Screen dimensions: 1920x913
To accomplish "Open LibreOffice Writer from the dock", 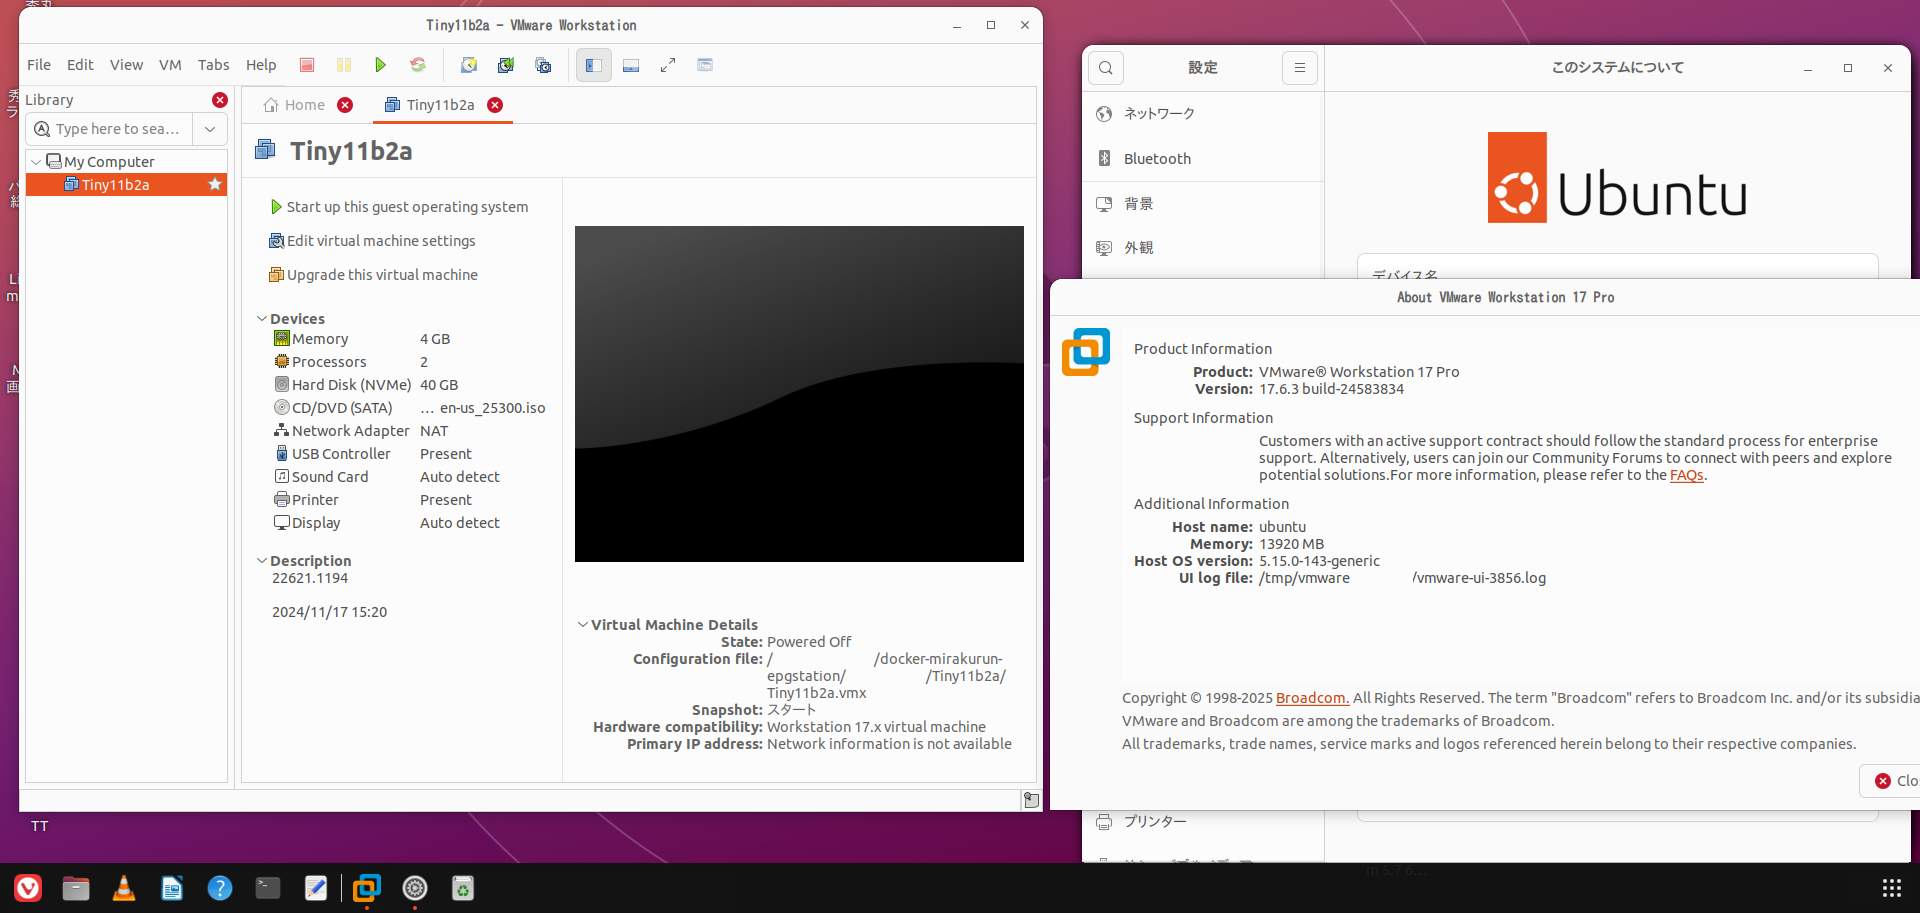I will (x=172, y=888).
